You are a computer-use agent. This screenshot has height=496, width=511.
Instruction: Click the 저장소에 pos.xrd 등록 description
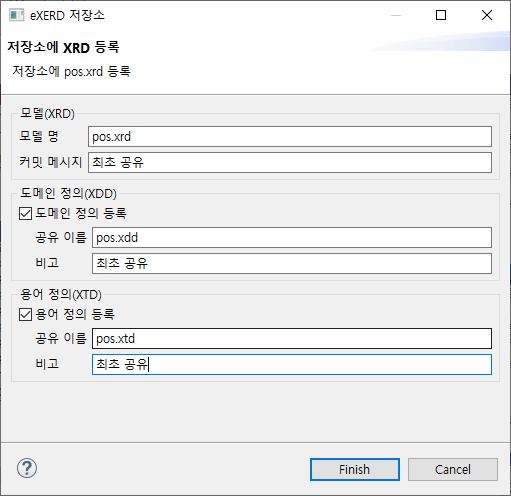(71, 71)
